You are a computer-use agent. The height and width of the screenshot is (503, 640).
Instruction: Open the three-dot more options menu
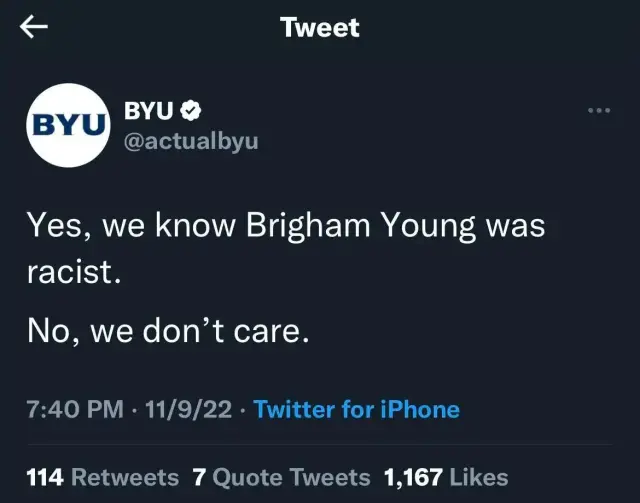(x=599, y=110)
